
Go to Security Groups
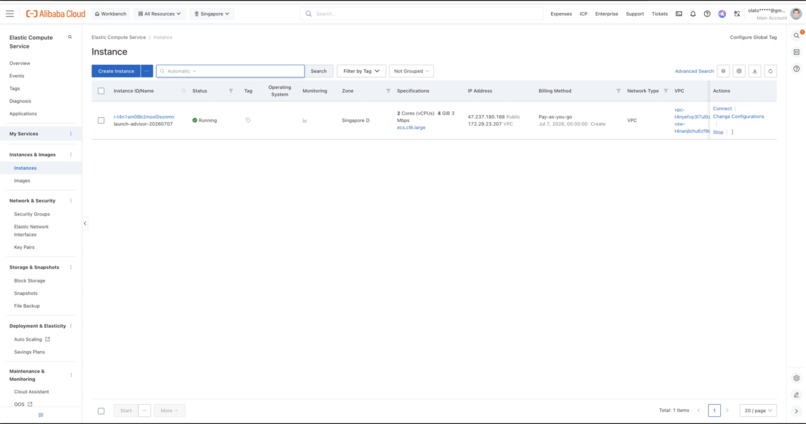click(x=32, y=214)
